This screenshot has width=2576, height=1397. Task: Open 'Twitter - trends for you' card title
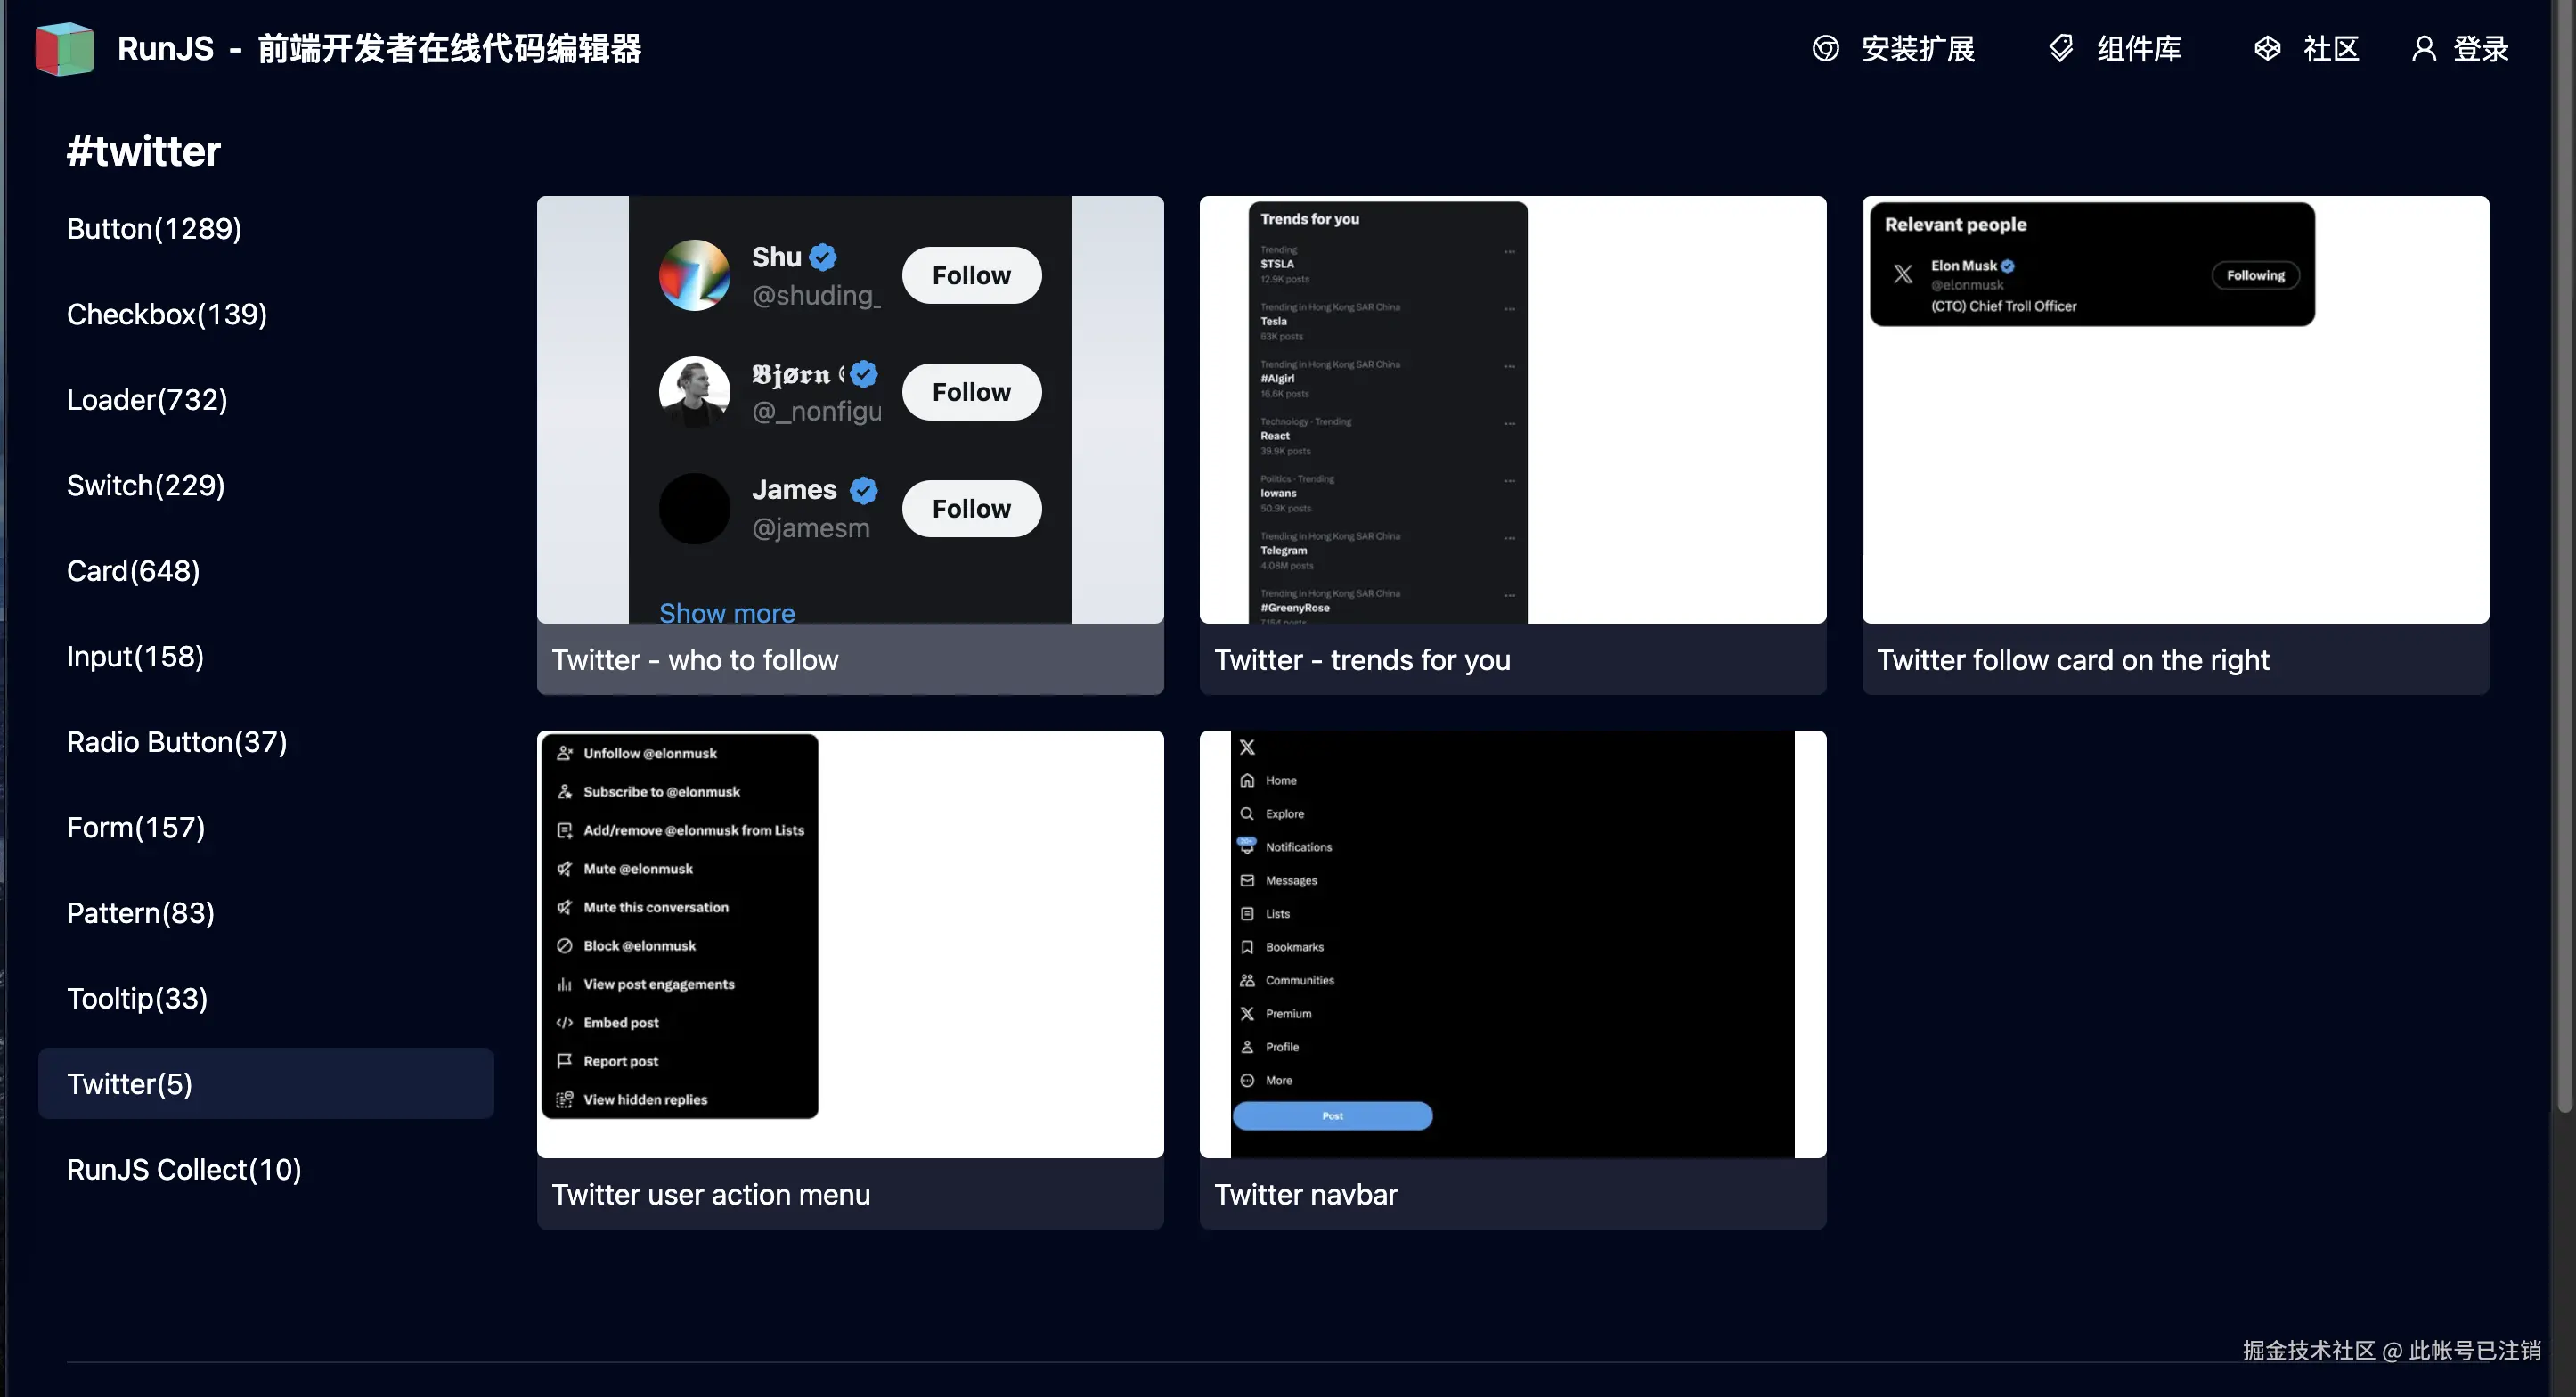point(1362,660)
